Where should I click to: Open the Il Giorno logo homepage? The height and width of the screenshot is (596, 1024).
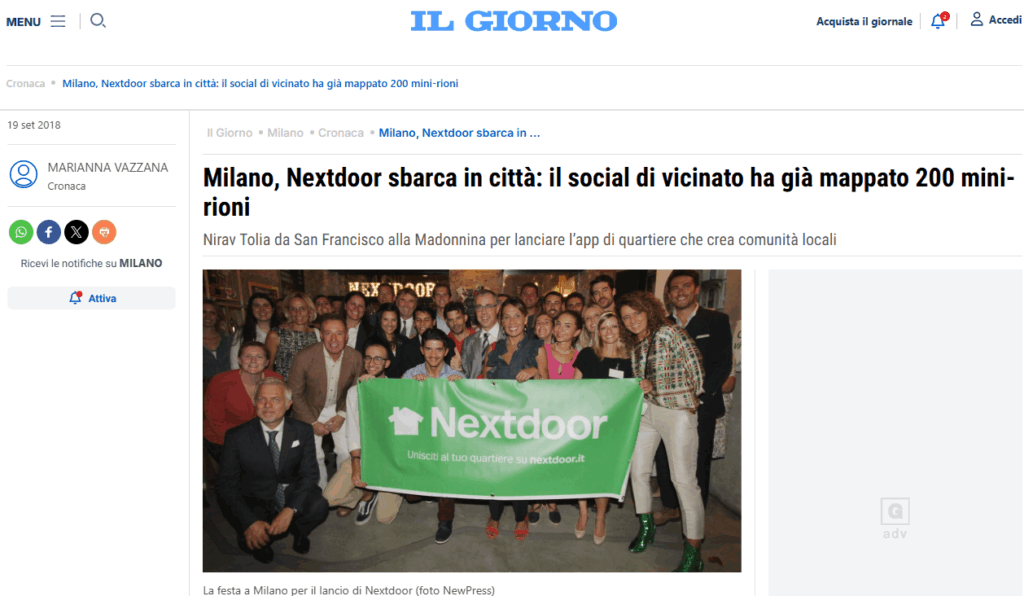513,21
